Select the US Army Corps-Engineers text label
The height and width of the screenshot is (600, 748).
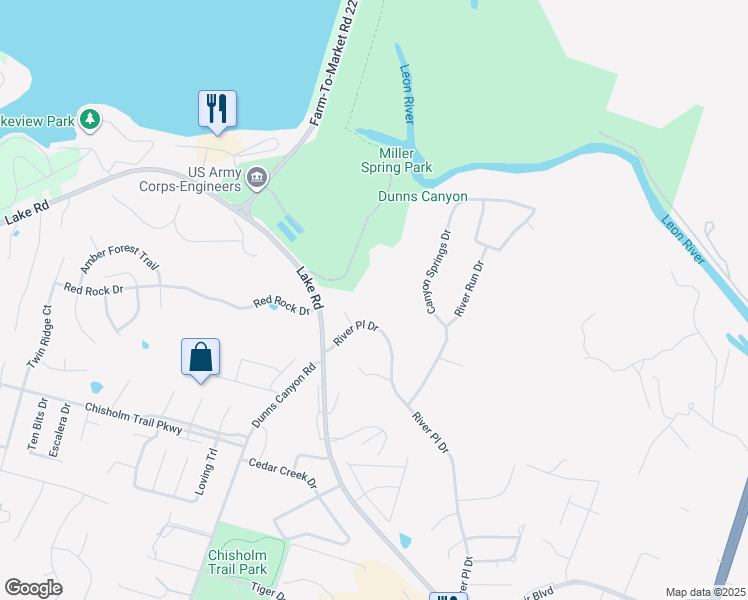(x=190, y=179)
